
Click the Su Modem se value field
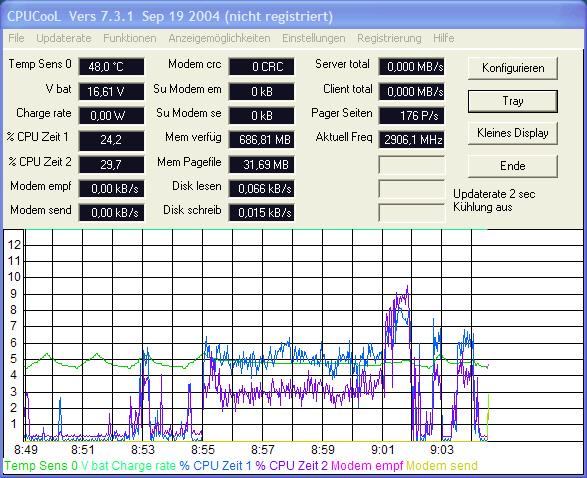pyautogui.click(x=261, y=116)
